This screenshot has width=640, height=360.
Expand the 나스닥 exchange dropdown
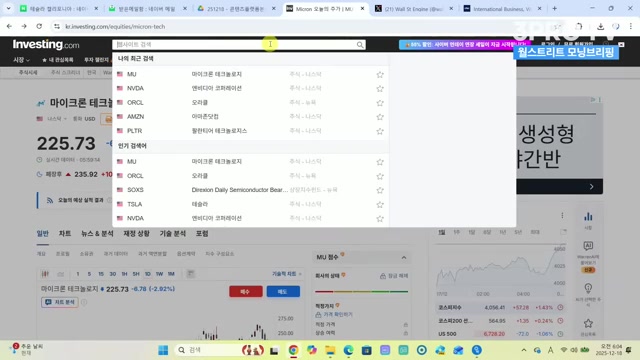(56, 119)
